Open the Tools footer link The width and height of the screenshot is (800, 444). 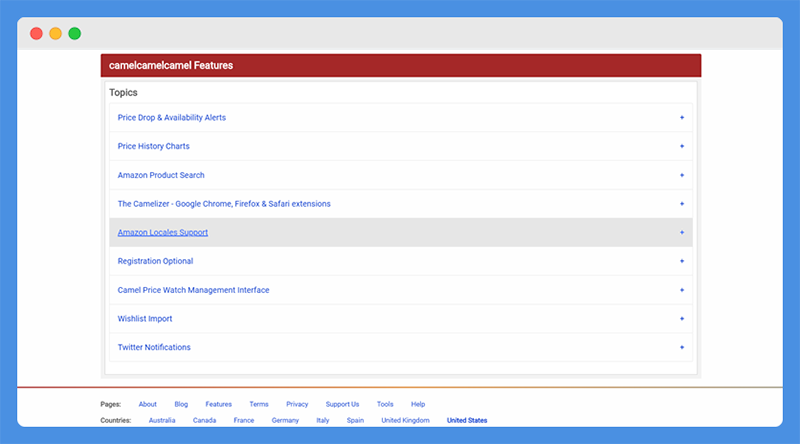click(x=385, y=404)
